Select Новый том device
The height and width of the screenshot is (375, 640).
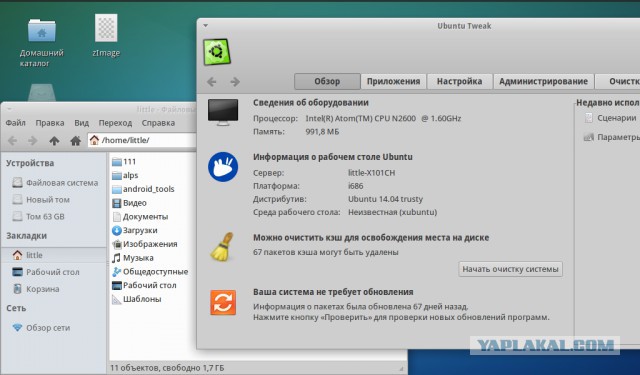tap(41, 200)
